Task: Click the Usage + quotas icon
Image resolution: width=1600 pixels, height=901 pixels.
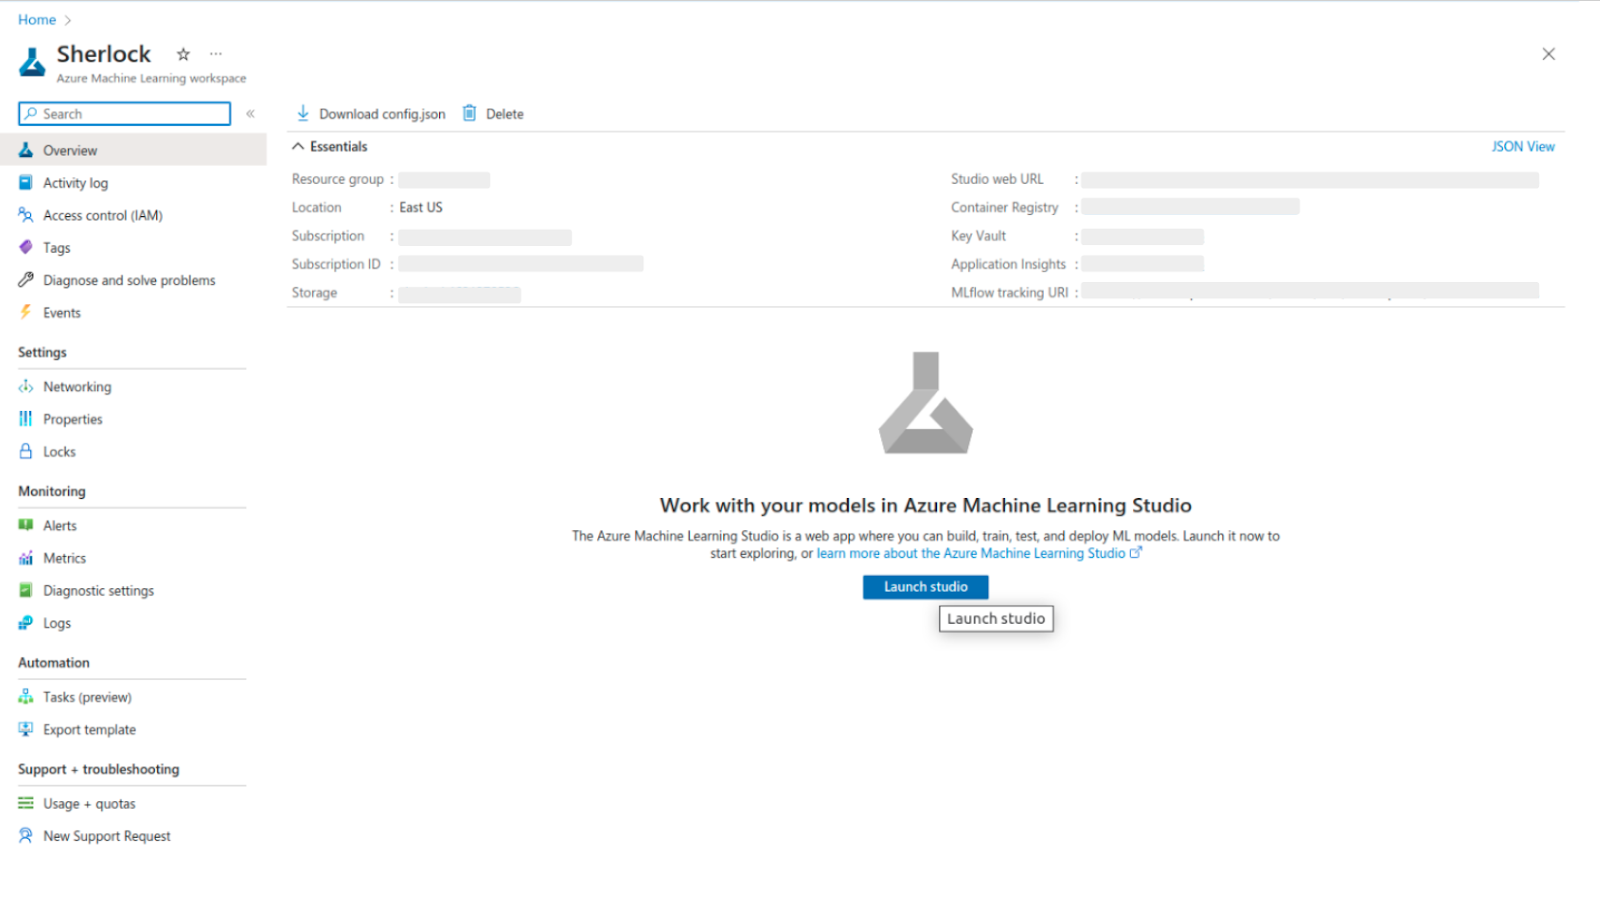Action: 26,803
